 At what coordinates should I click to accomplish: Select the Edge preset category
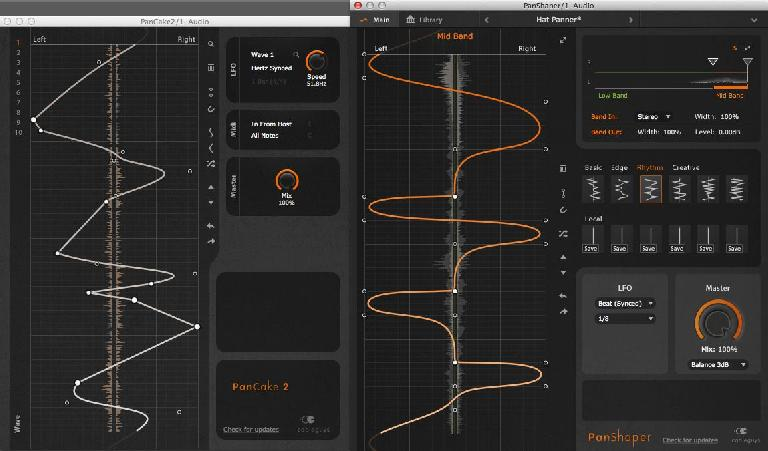[620, 167]
